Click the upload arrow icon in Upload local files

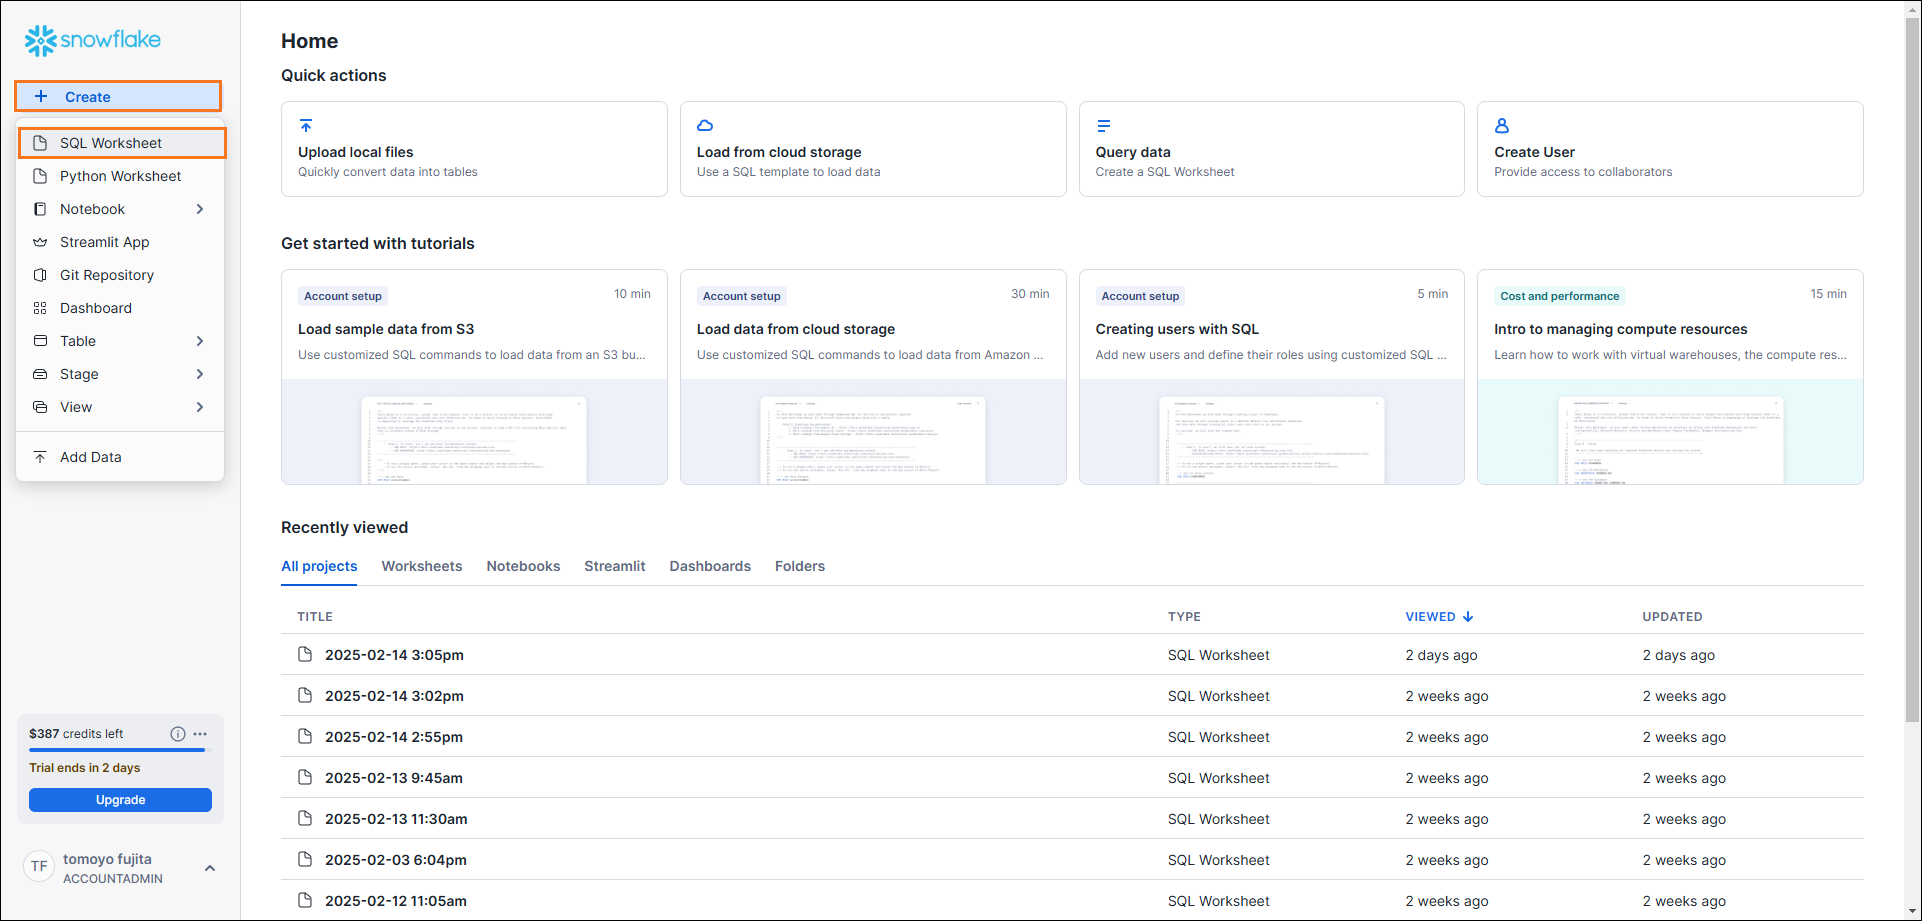point(306,126)
